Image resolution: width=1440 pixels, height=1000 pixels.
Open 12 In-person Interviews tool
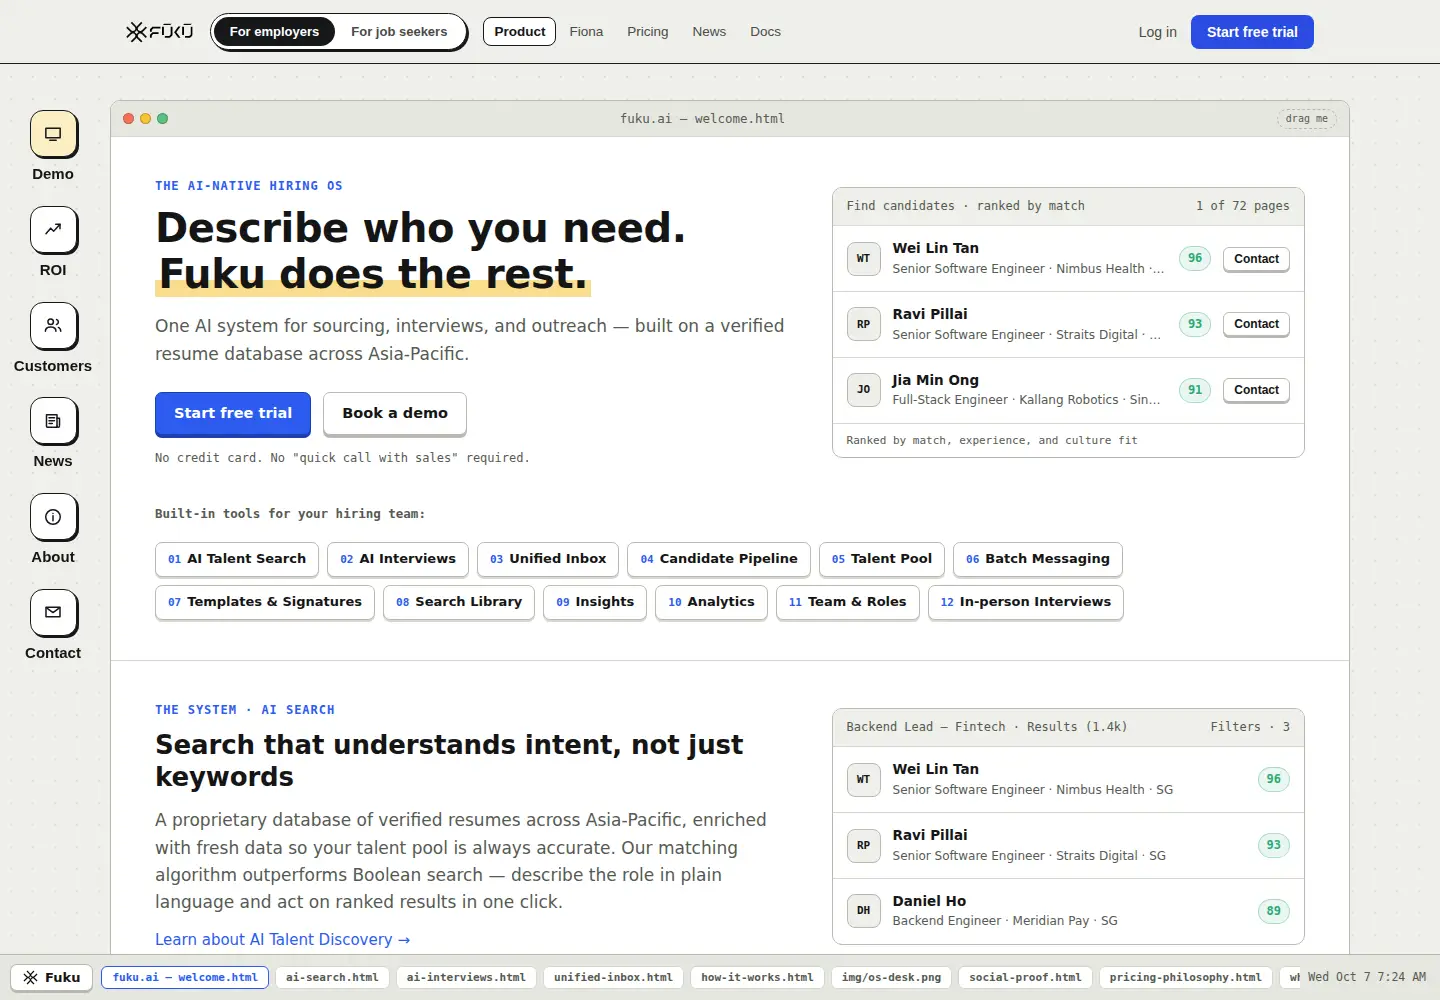[x=1026, y=602]
